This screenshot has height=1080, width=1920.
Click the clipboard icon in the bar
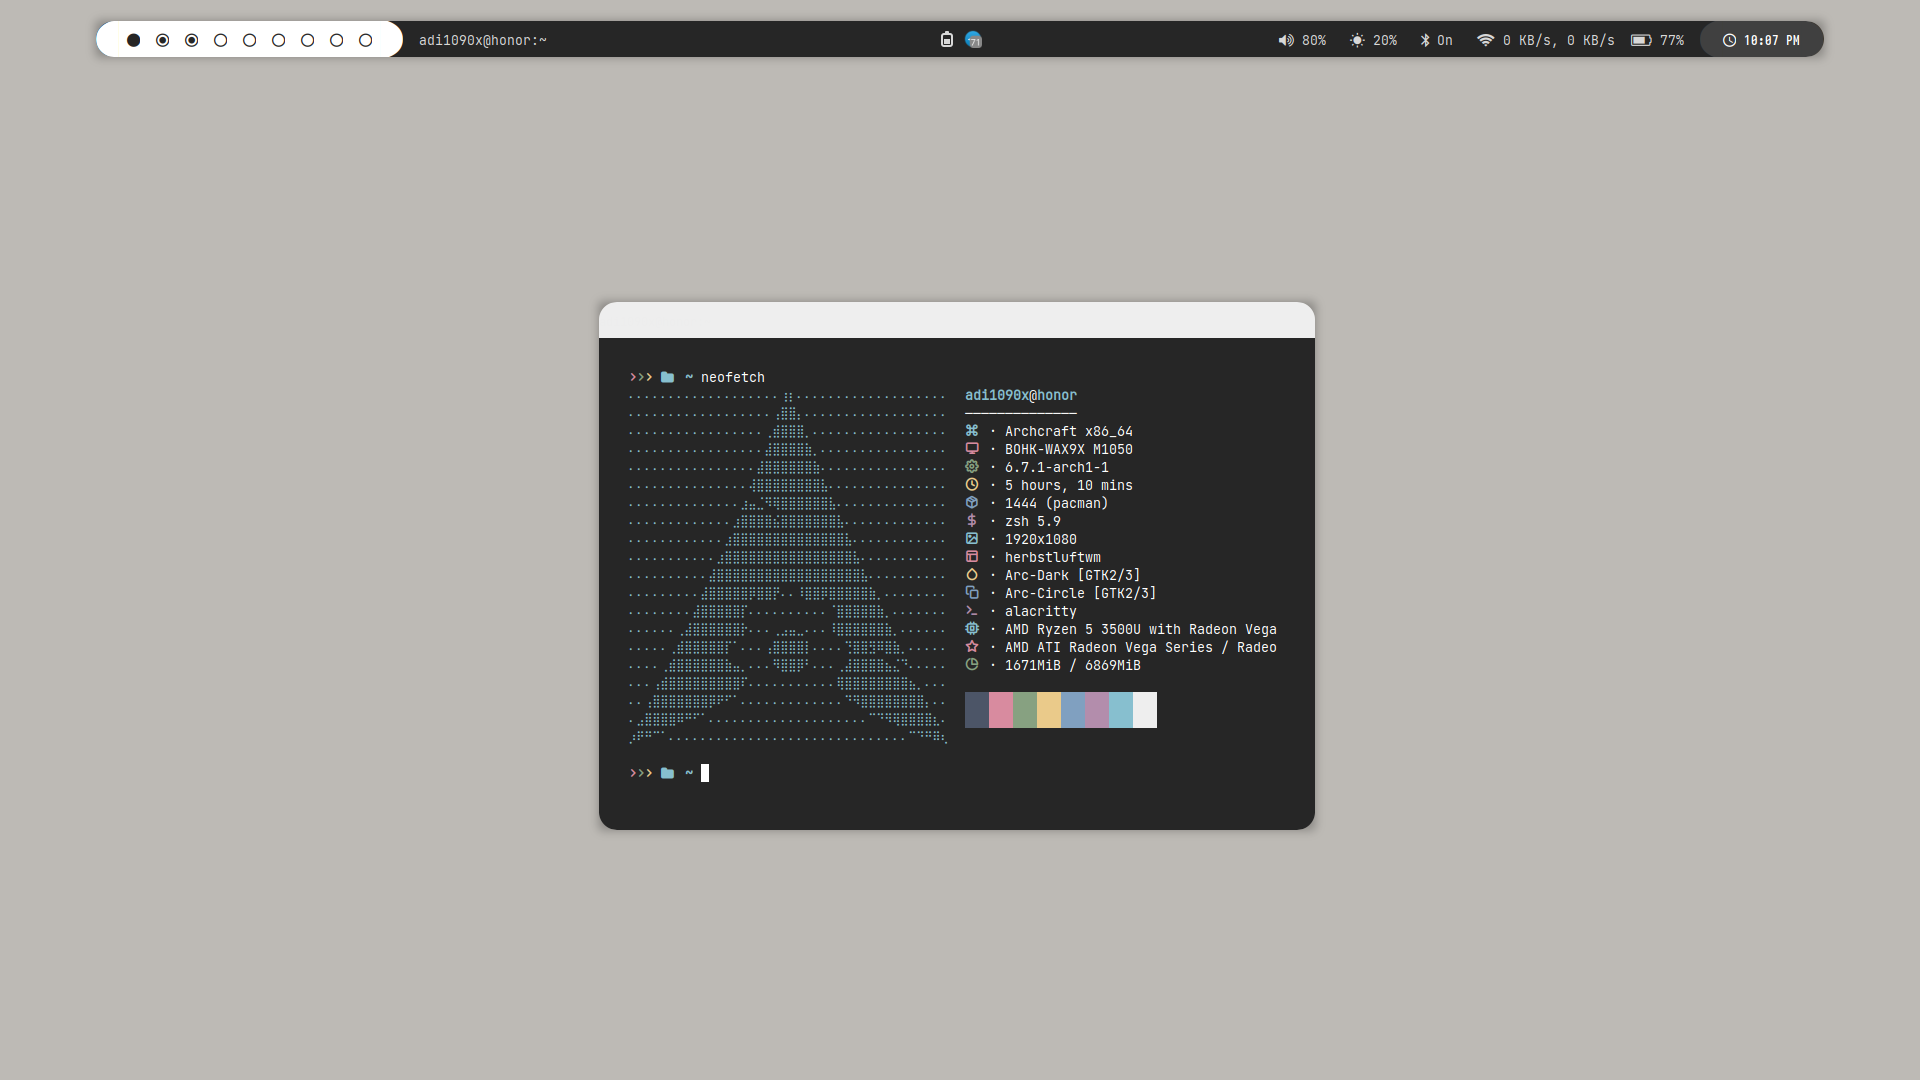pyautogui.click(x=946, y=40)
